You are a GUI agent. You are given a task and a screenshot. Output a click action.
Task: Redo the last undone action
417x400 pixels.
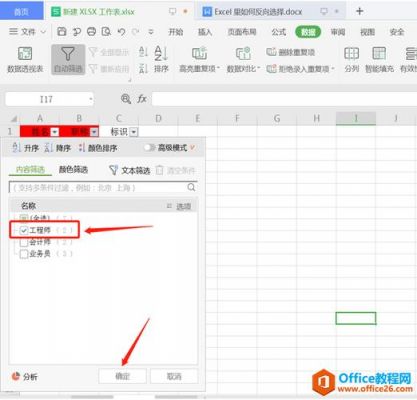click(136, 32)
